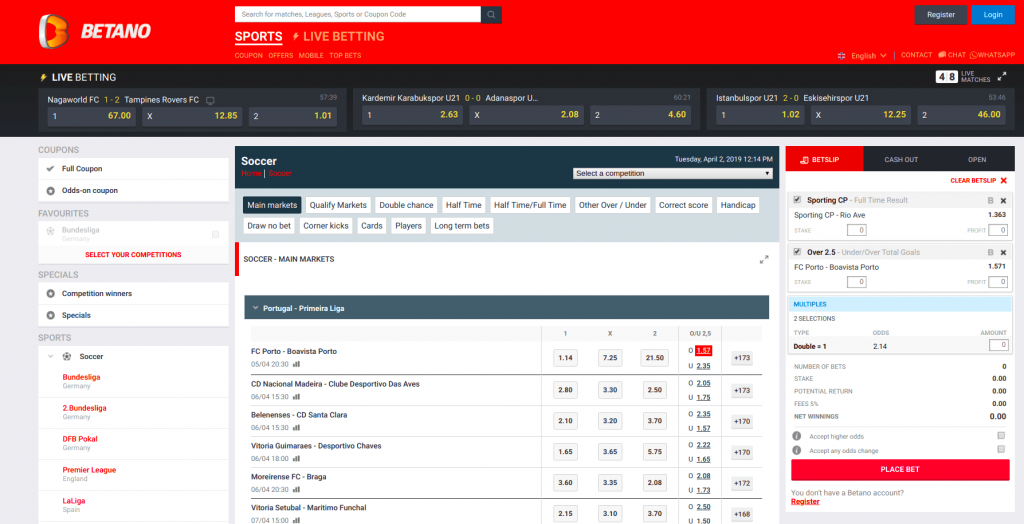Select under 2.35 odds for FC Porto match
Viewport: 1024px width, 524px height.
coord(703,366)
